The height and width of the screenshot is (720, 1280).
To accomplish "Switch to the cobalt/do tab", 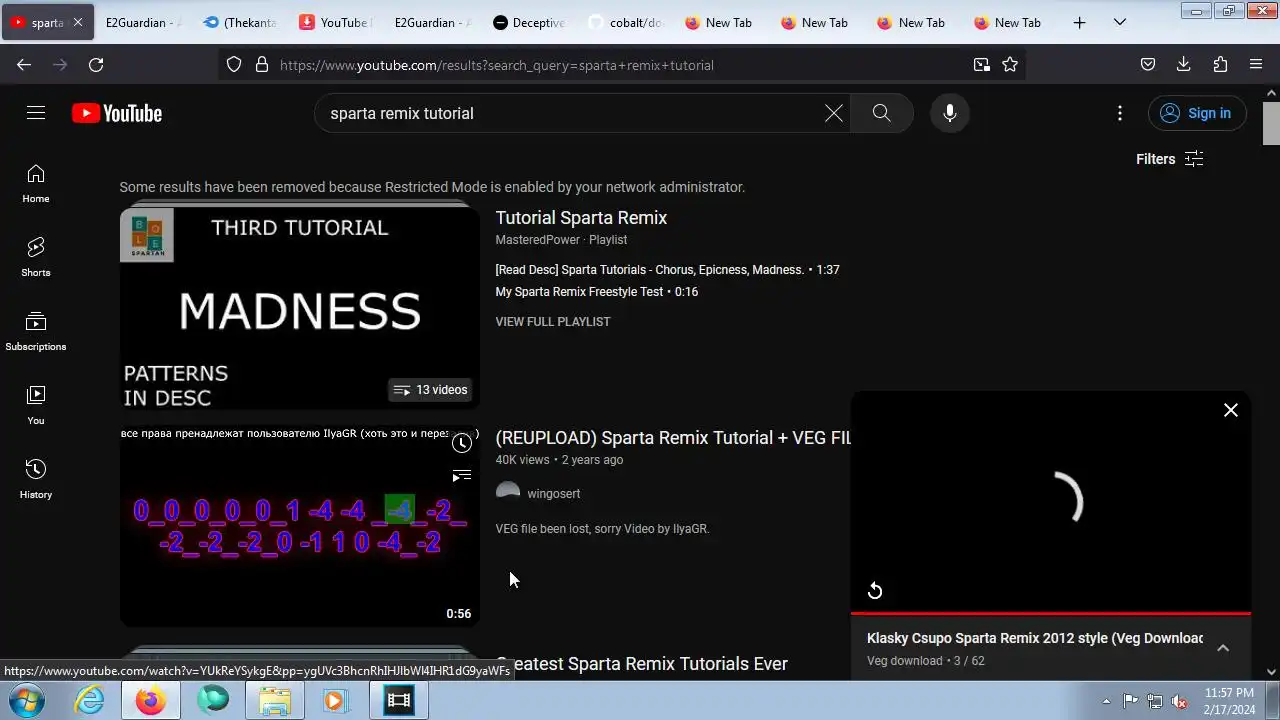I will [x=626, y=22].
